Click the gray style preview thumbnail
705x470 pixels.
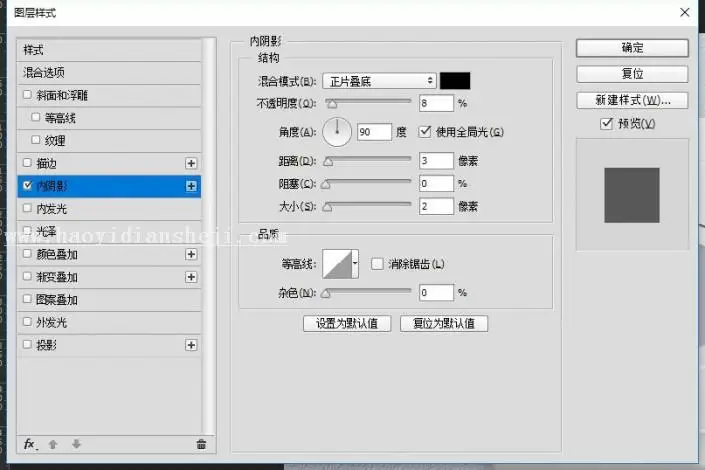click(x=632, y=195)
